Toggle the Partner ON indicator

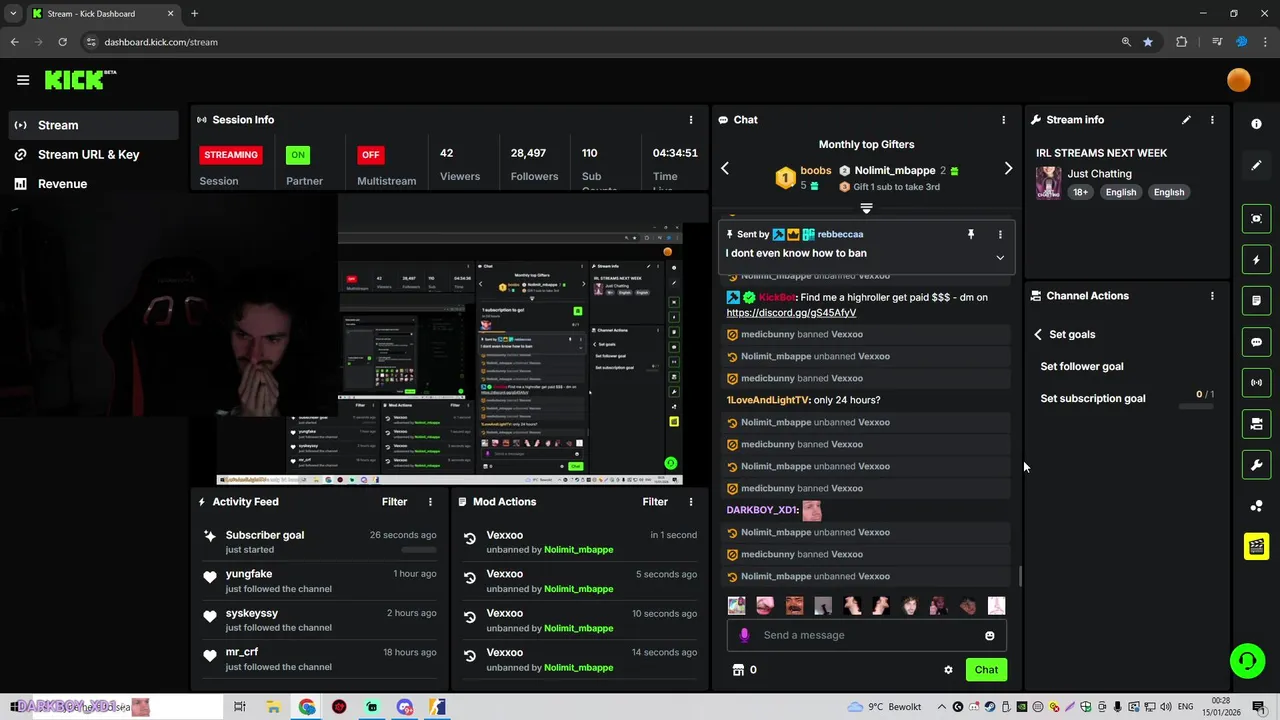[298, 155]
